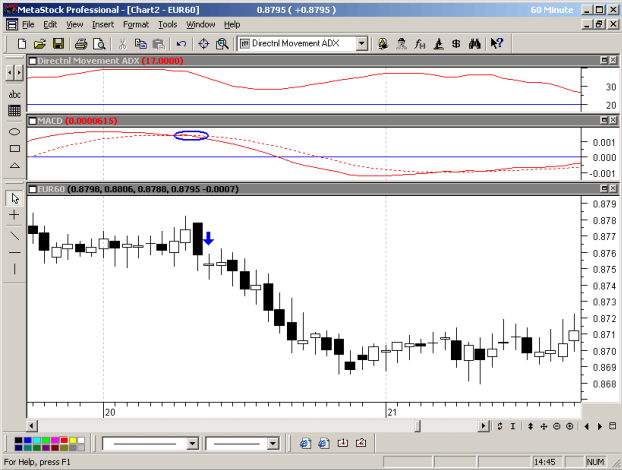Image resolution: width=622 pixels, height=470 pixels.
Task: Toggle the MACD panel title checkbox
Action: point(33,121)
